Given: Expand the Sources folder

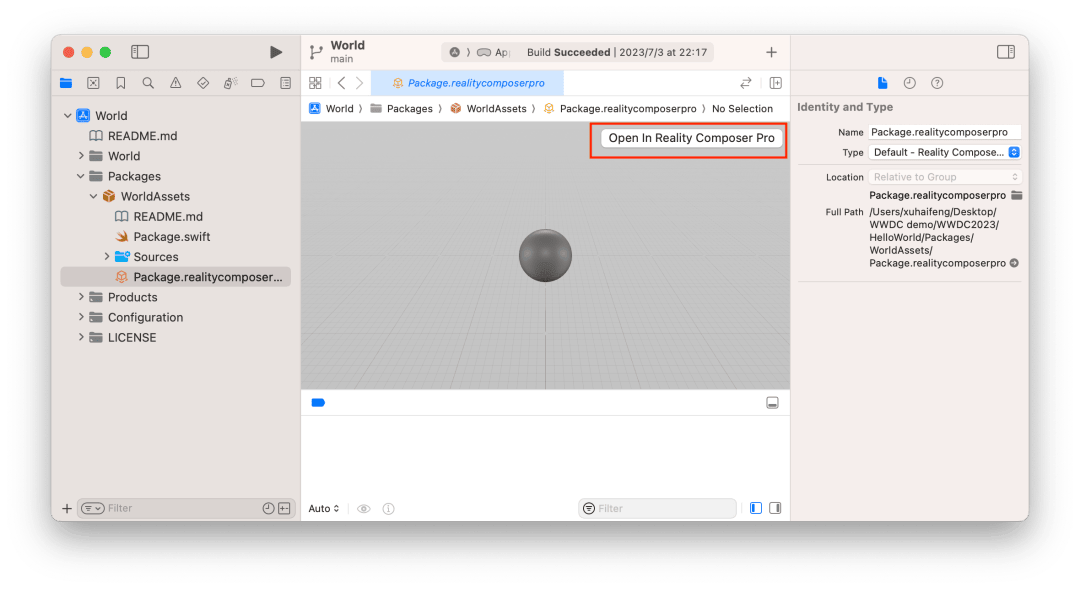Looking at the screenshot, I should click(107, 256).
